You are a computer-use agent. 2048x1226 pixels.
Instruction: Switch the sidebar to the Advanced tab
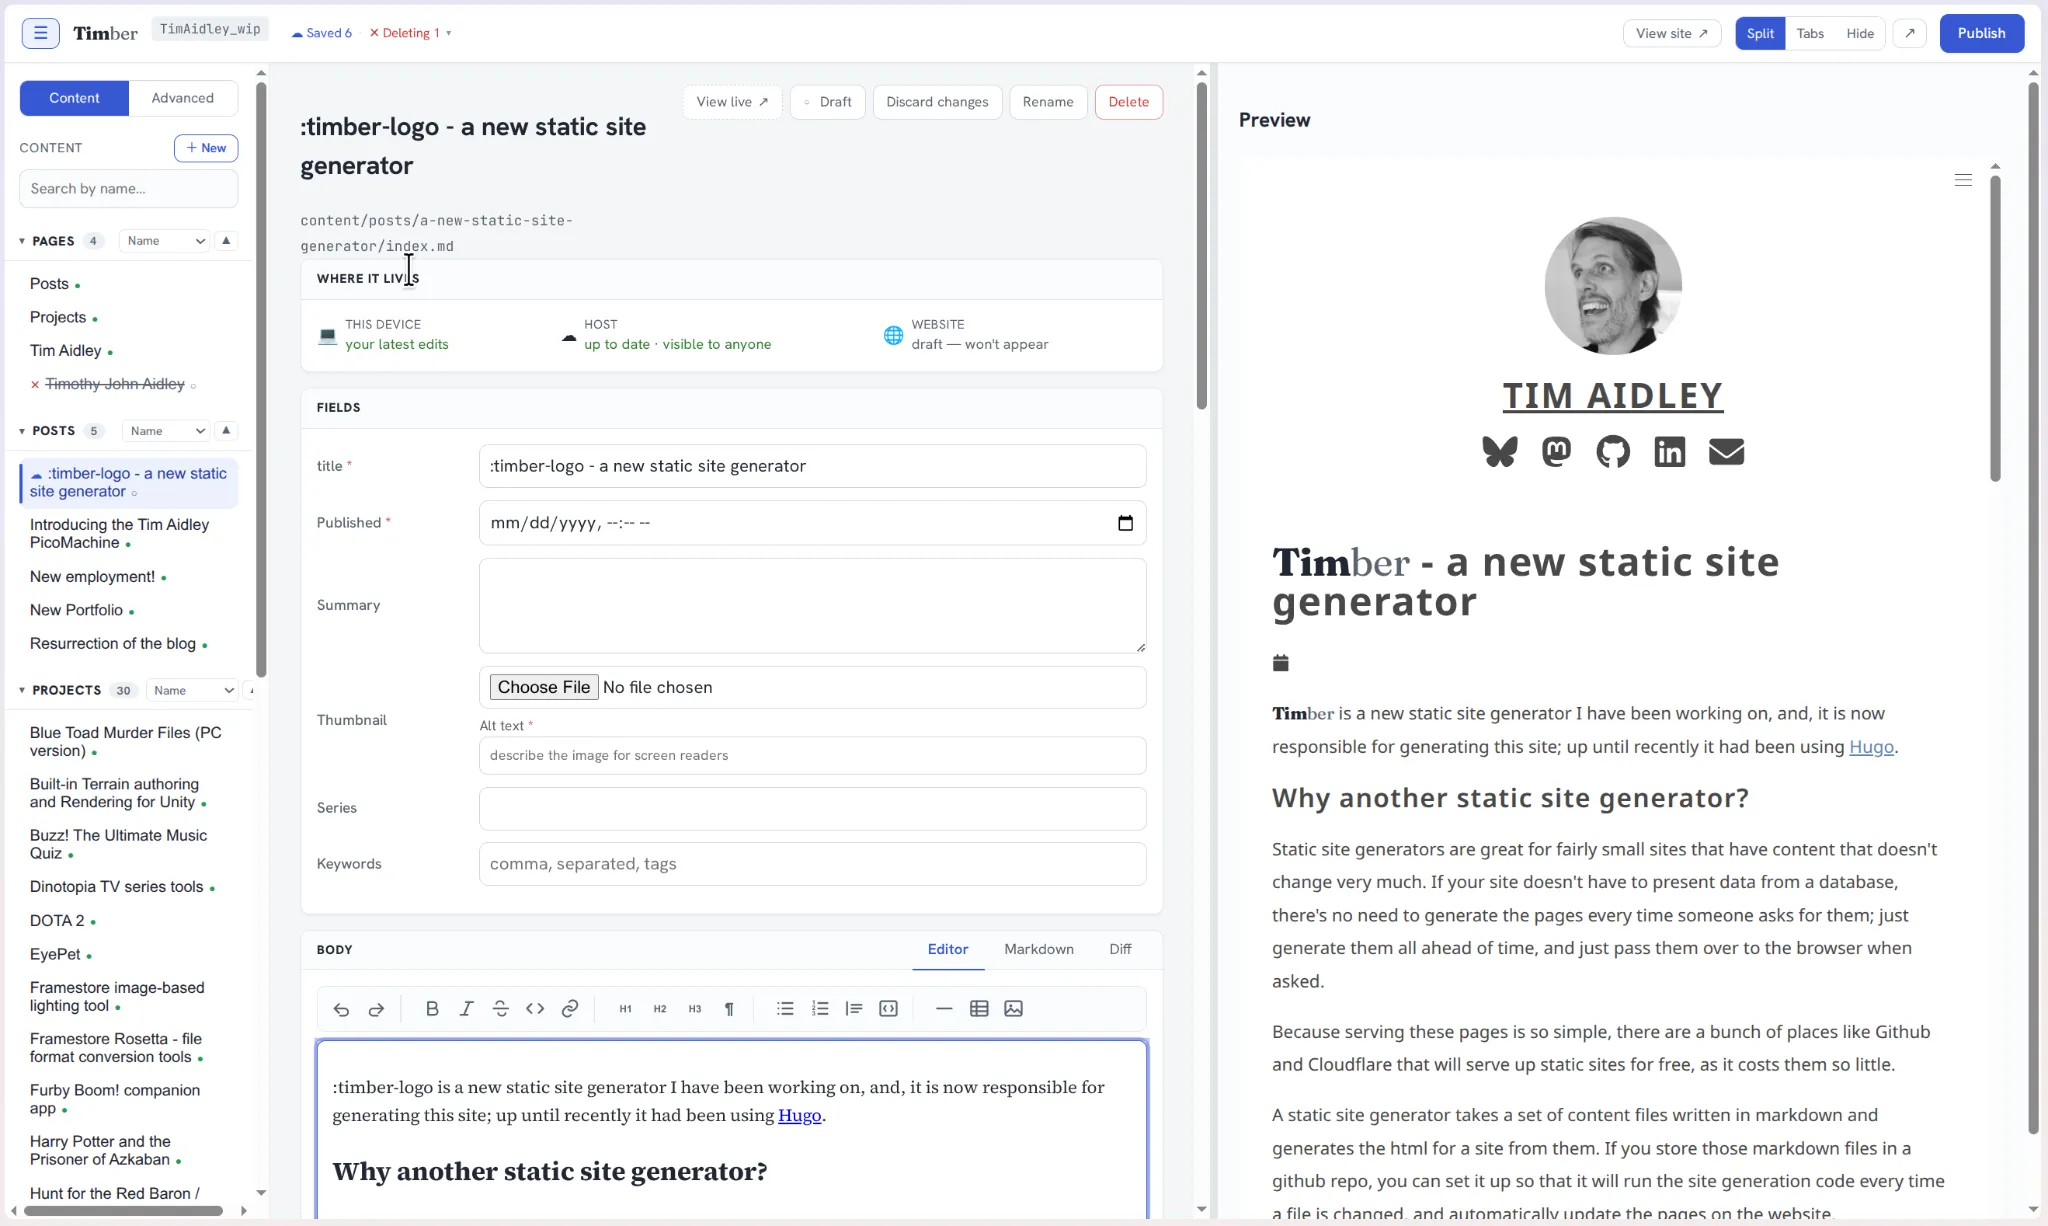pyautogui.click(x=183, y=98)
